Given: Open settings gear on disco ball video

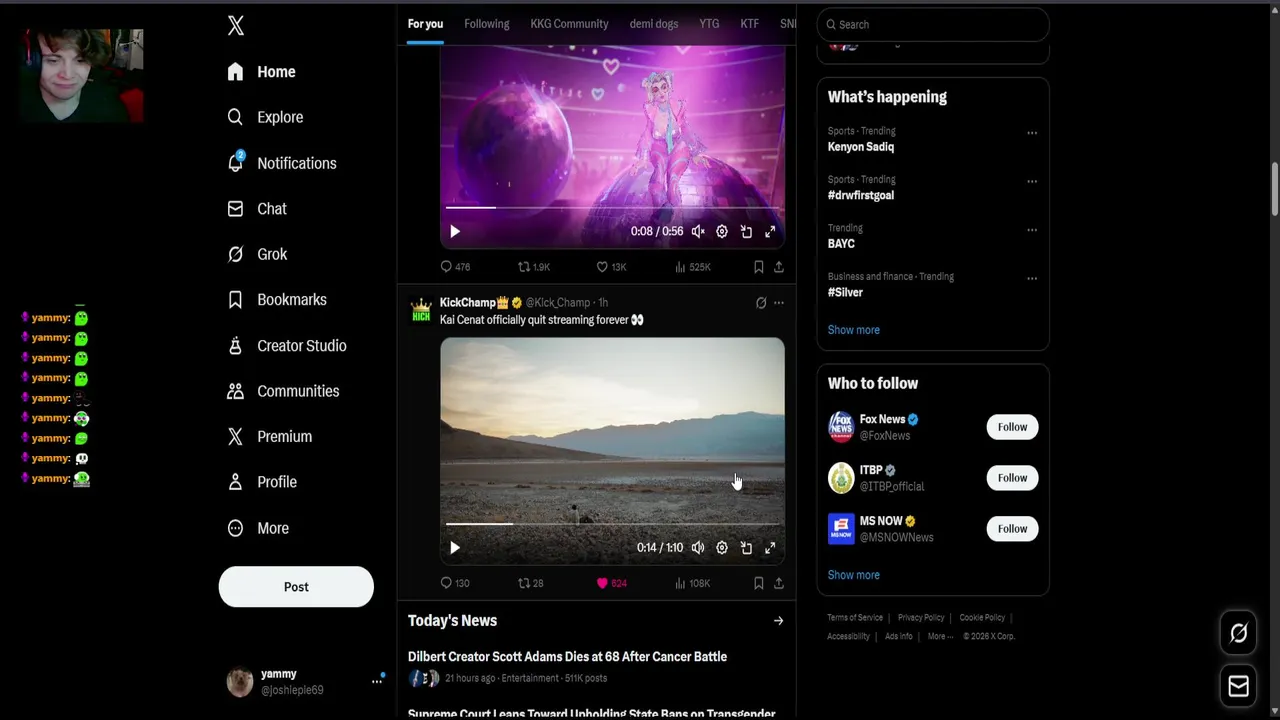Looking at the screenshot, I should pos(722,231).
